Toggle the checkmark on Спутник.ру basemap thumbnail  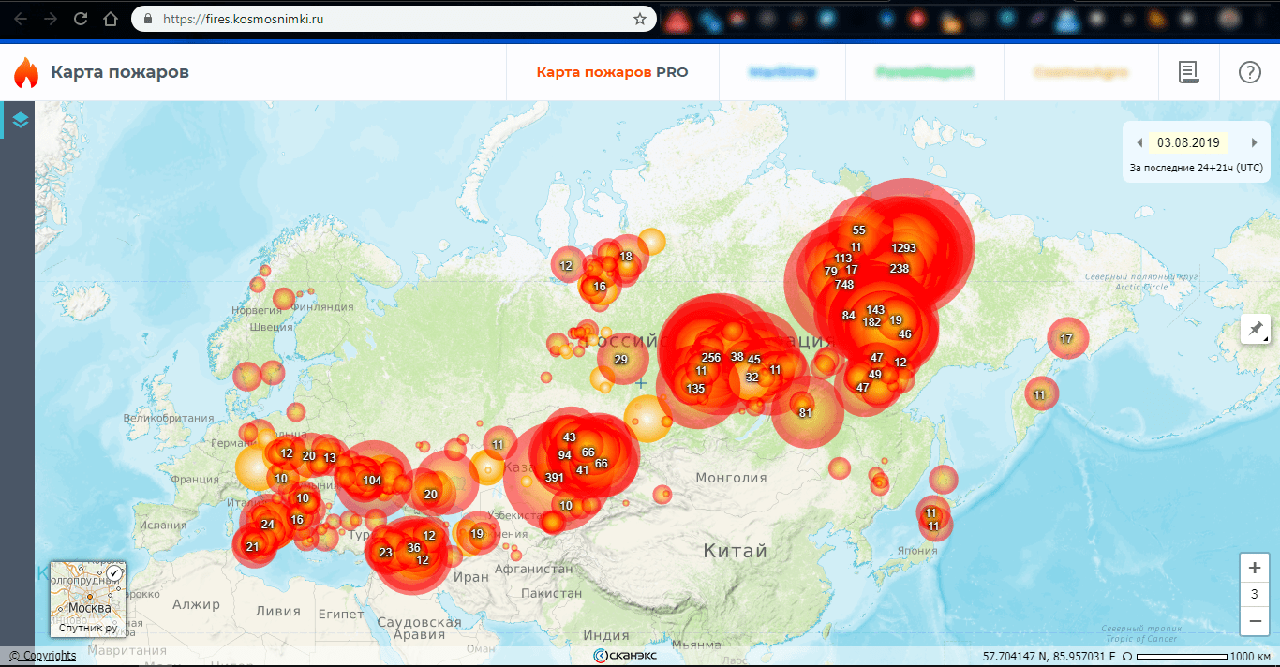(115, 573)
